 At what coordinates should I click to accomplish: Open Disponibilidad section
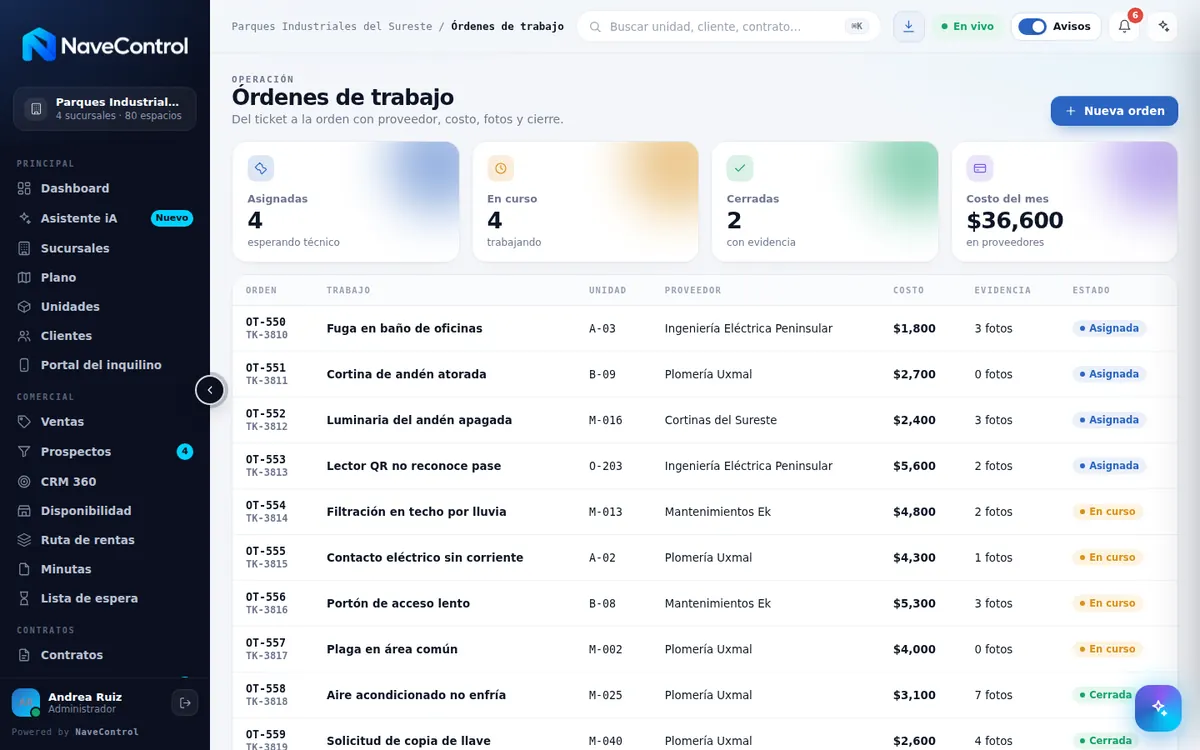click(x=105, y=510)
